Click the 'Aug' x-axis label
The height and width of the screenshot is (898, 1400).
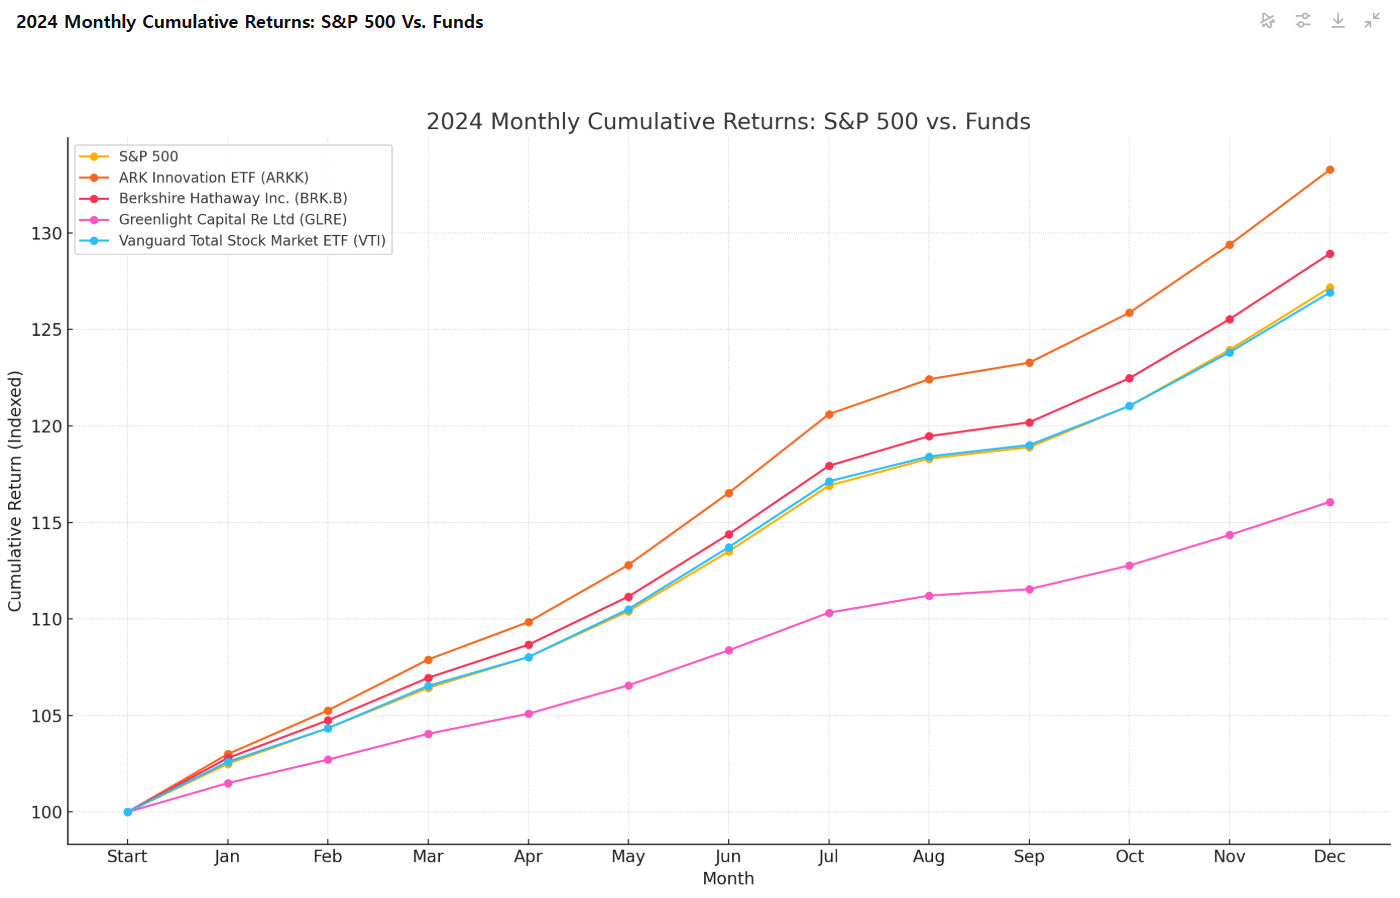[929, 856]
